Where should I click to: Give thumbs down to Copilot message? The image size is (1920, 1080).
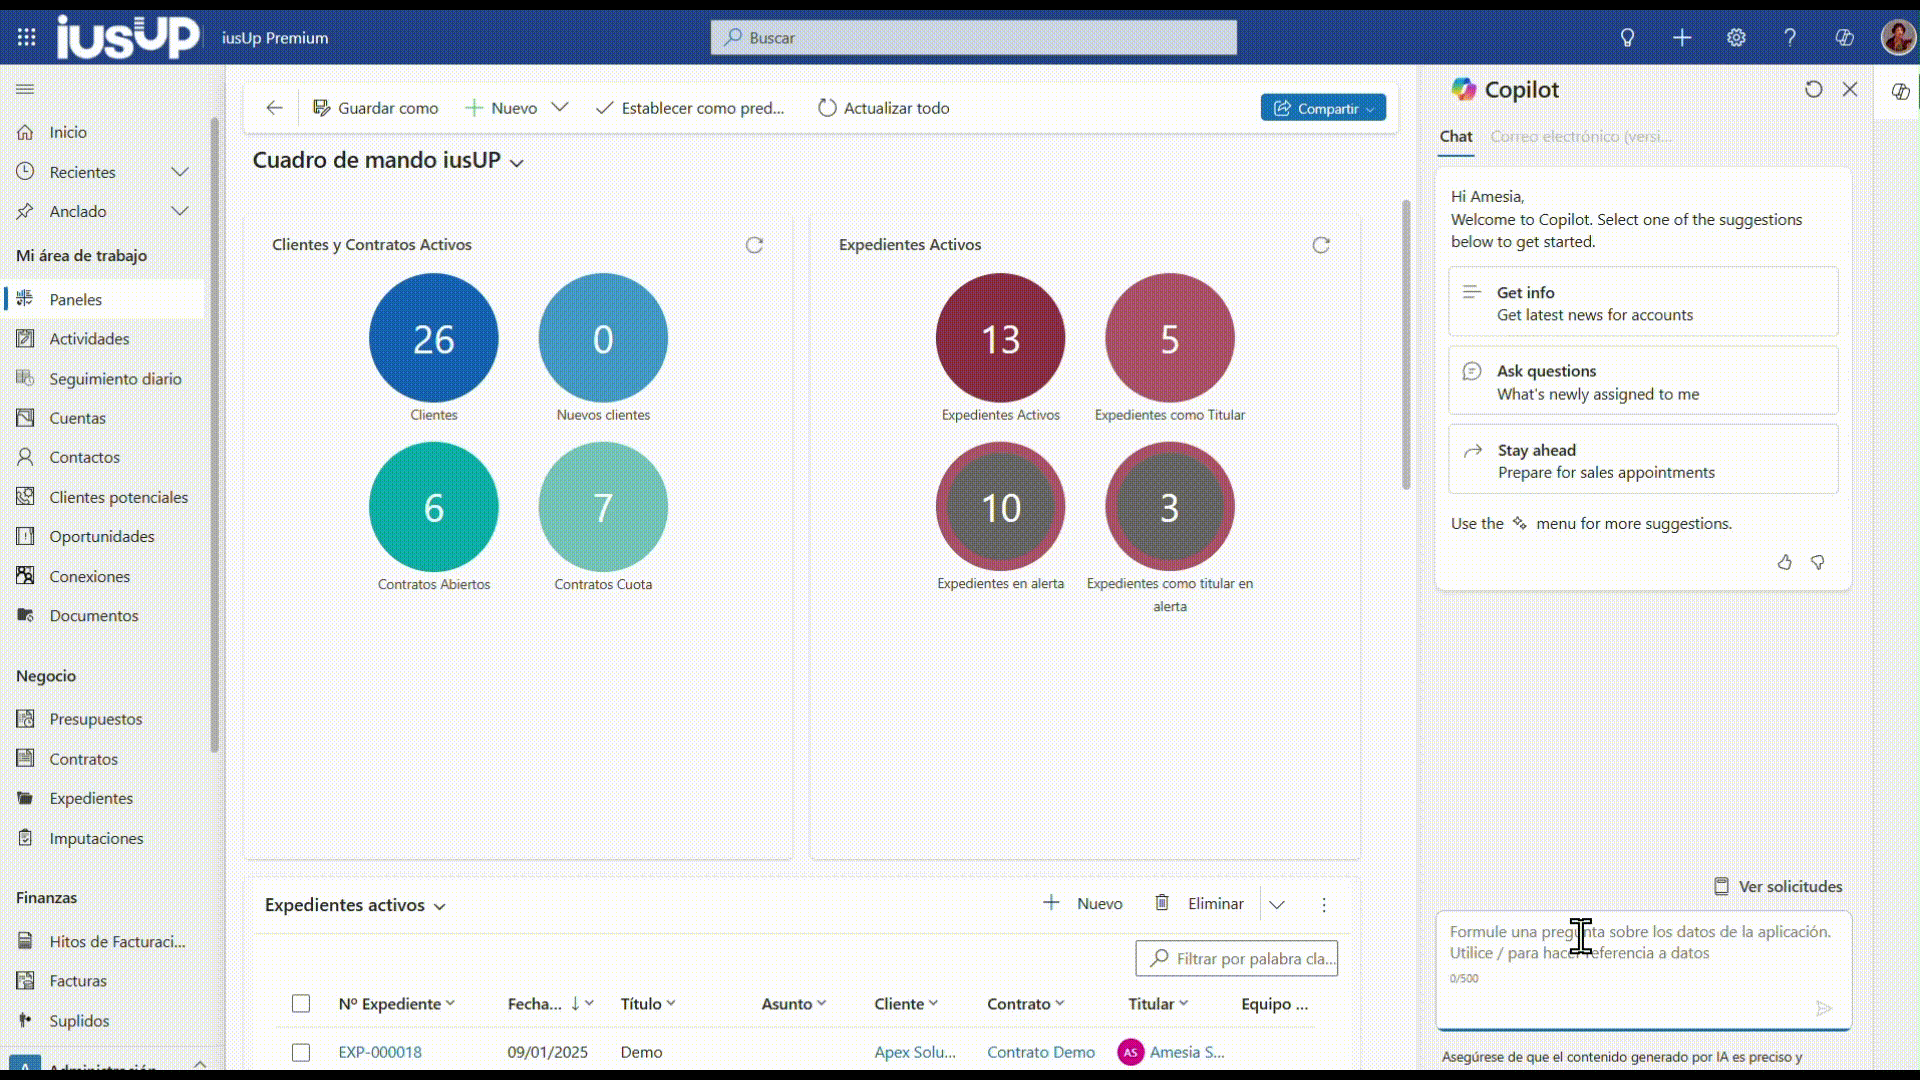(1818, 563)
